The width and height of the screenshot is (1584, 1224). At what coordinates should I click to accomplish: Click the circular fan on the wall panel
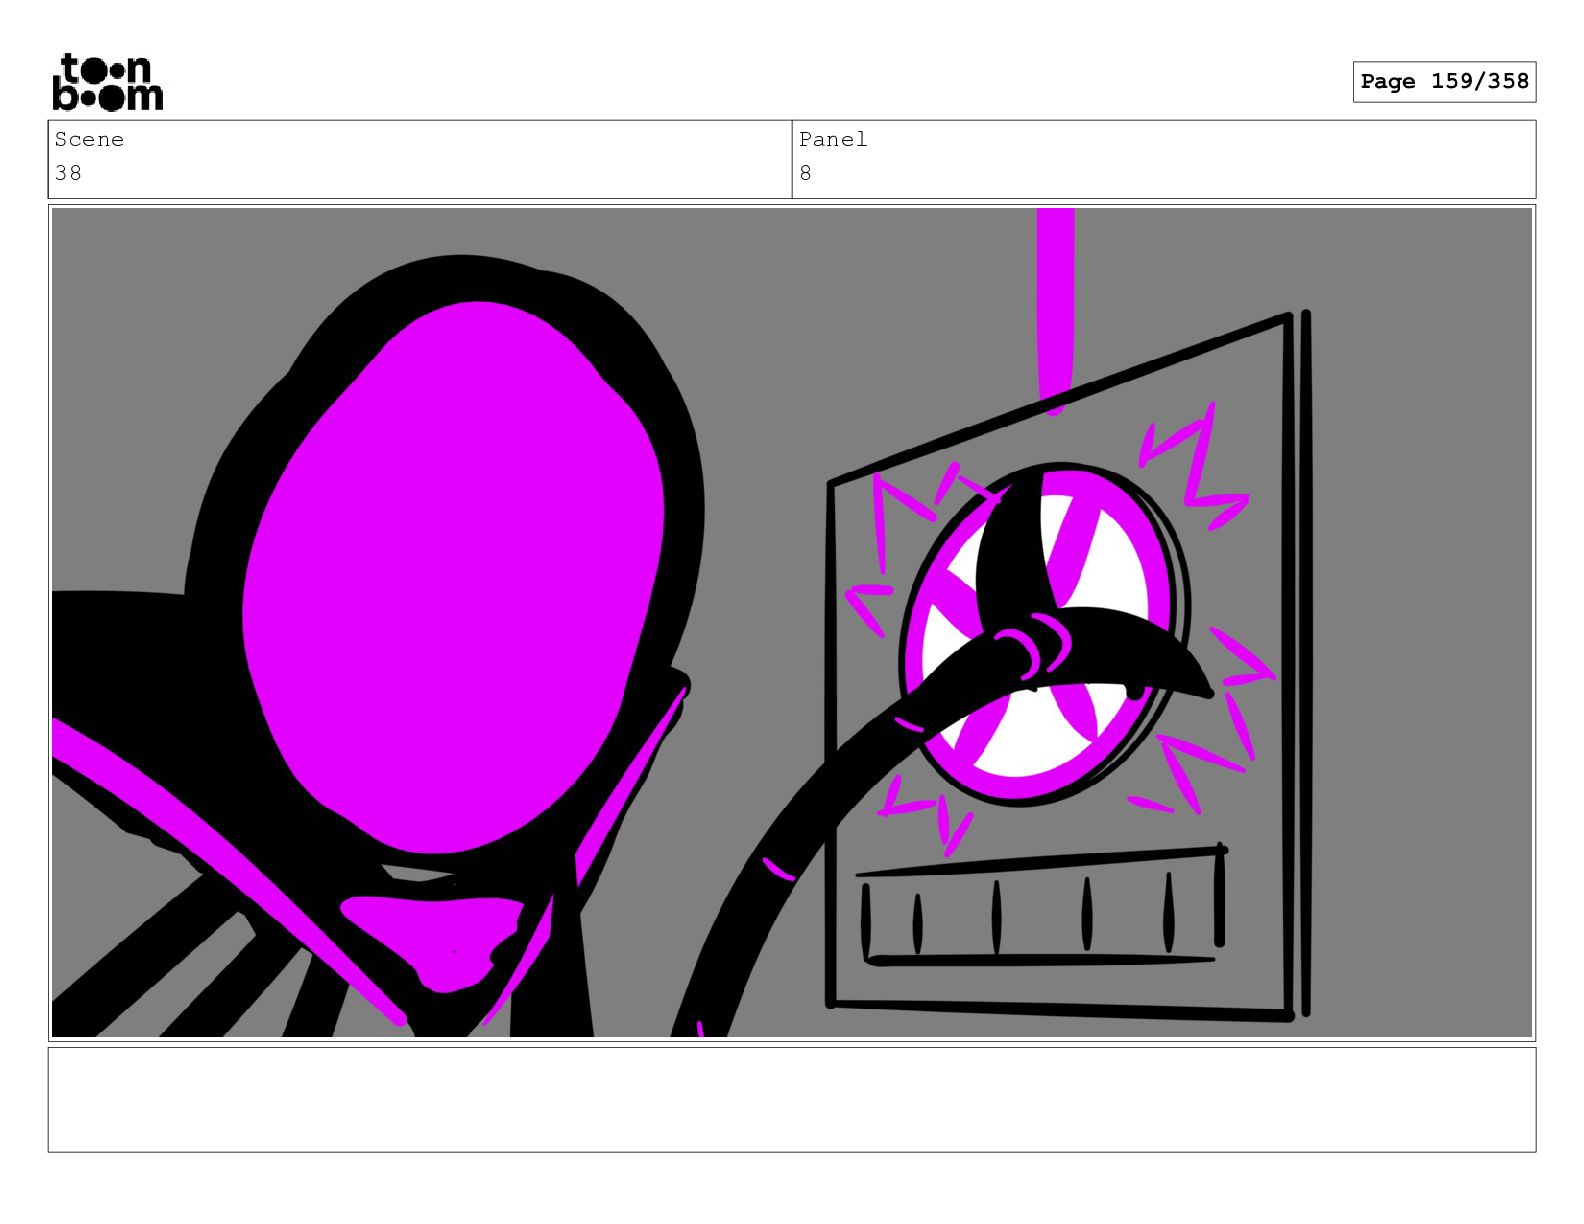coord(1043,634)
